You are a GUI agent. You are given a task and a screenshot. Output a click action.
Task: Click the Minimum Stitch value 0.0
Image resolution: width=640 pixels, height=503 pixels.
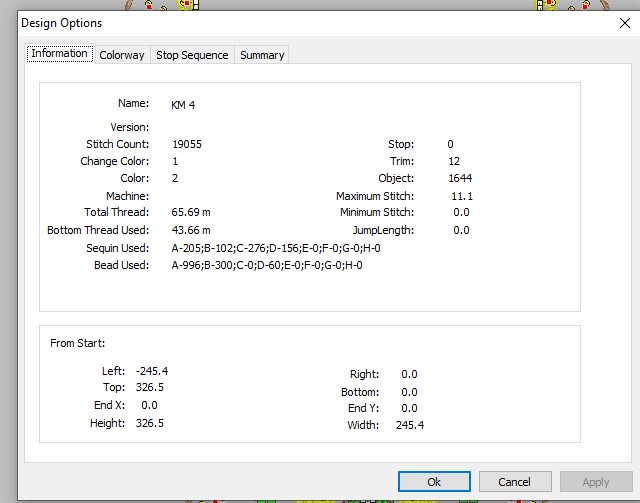point(461,212)
